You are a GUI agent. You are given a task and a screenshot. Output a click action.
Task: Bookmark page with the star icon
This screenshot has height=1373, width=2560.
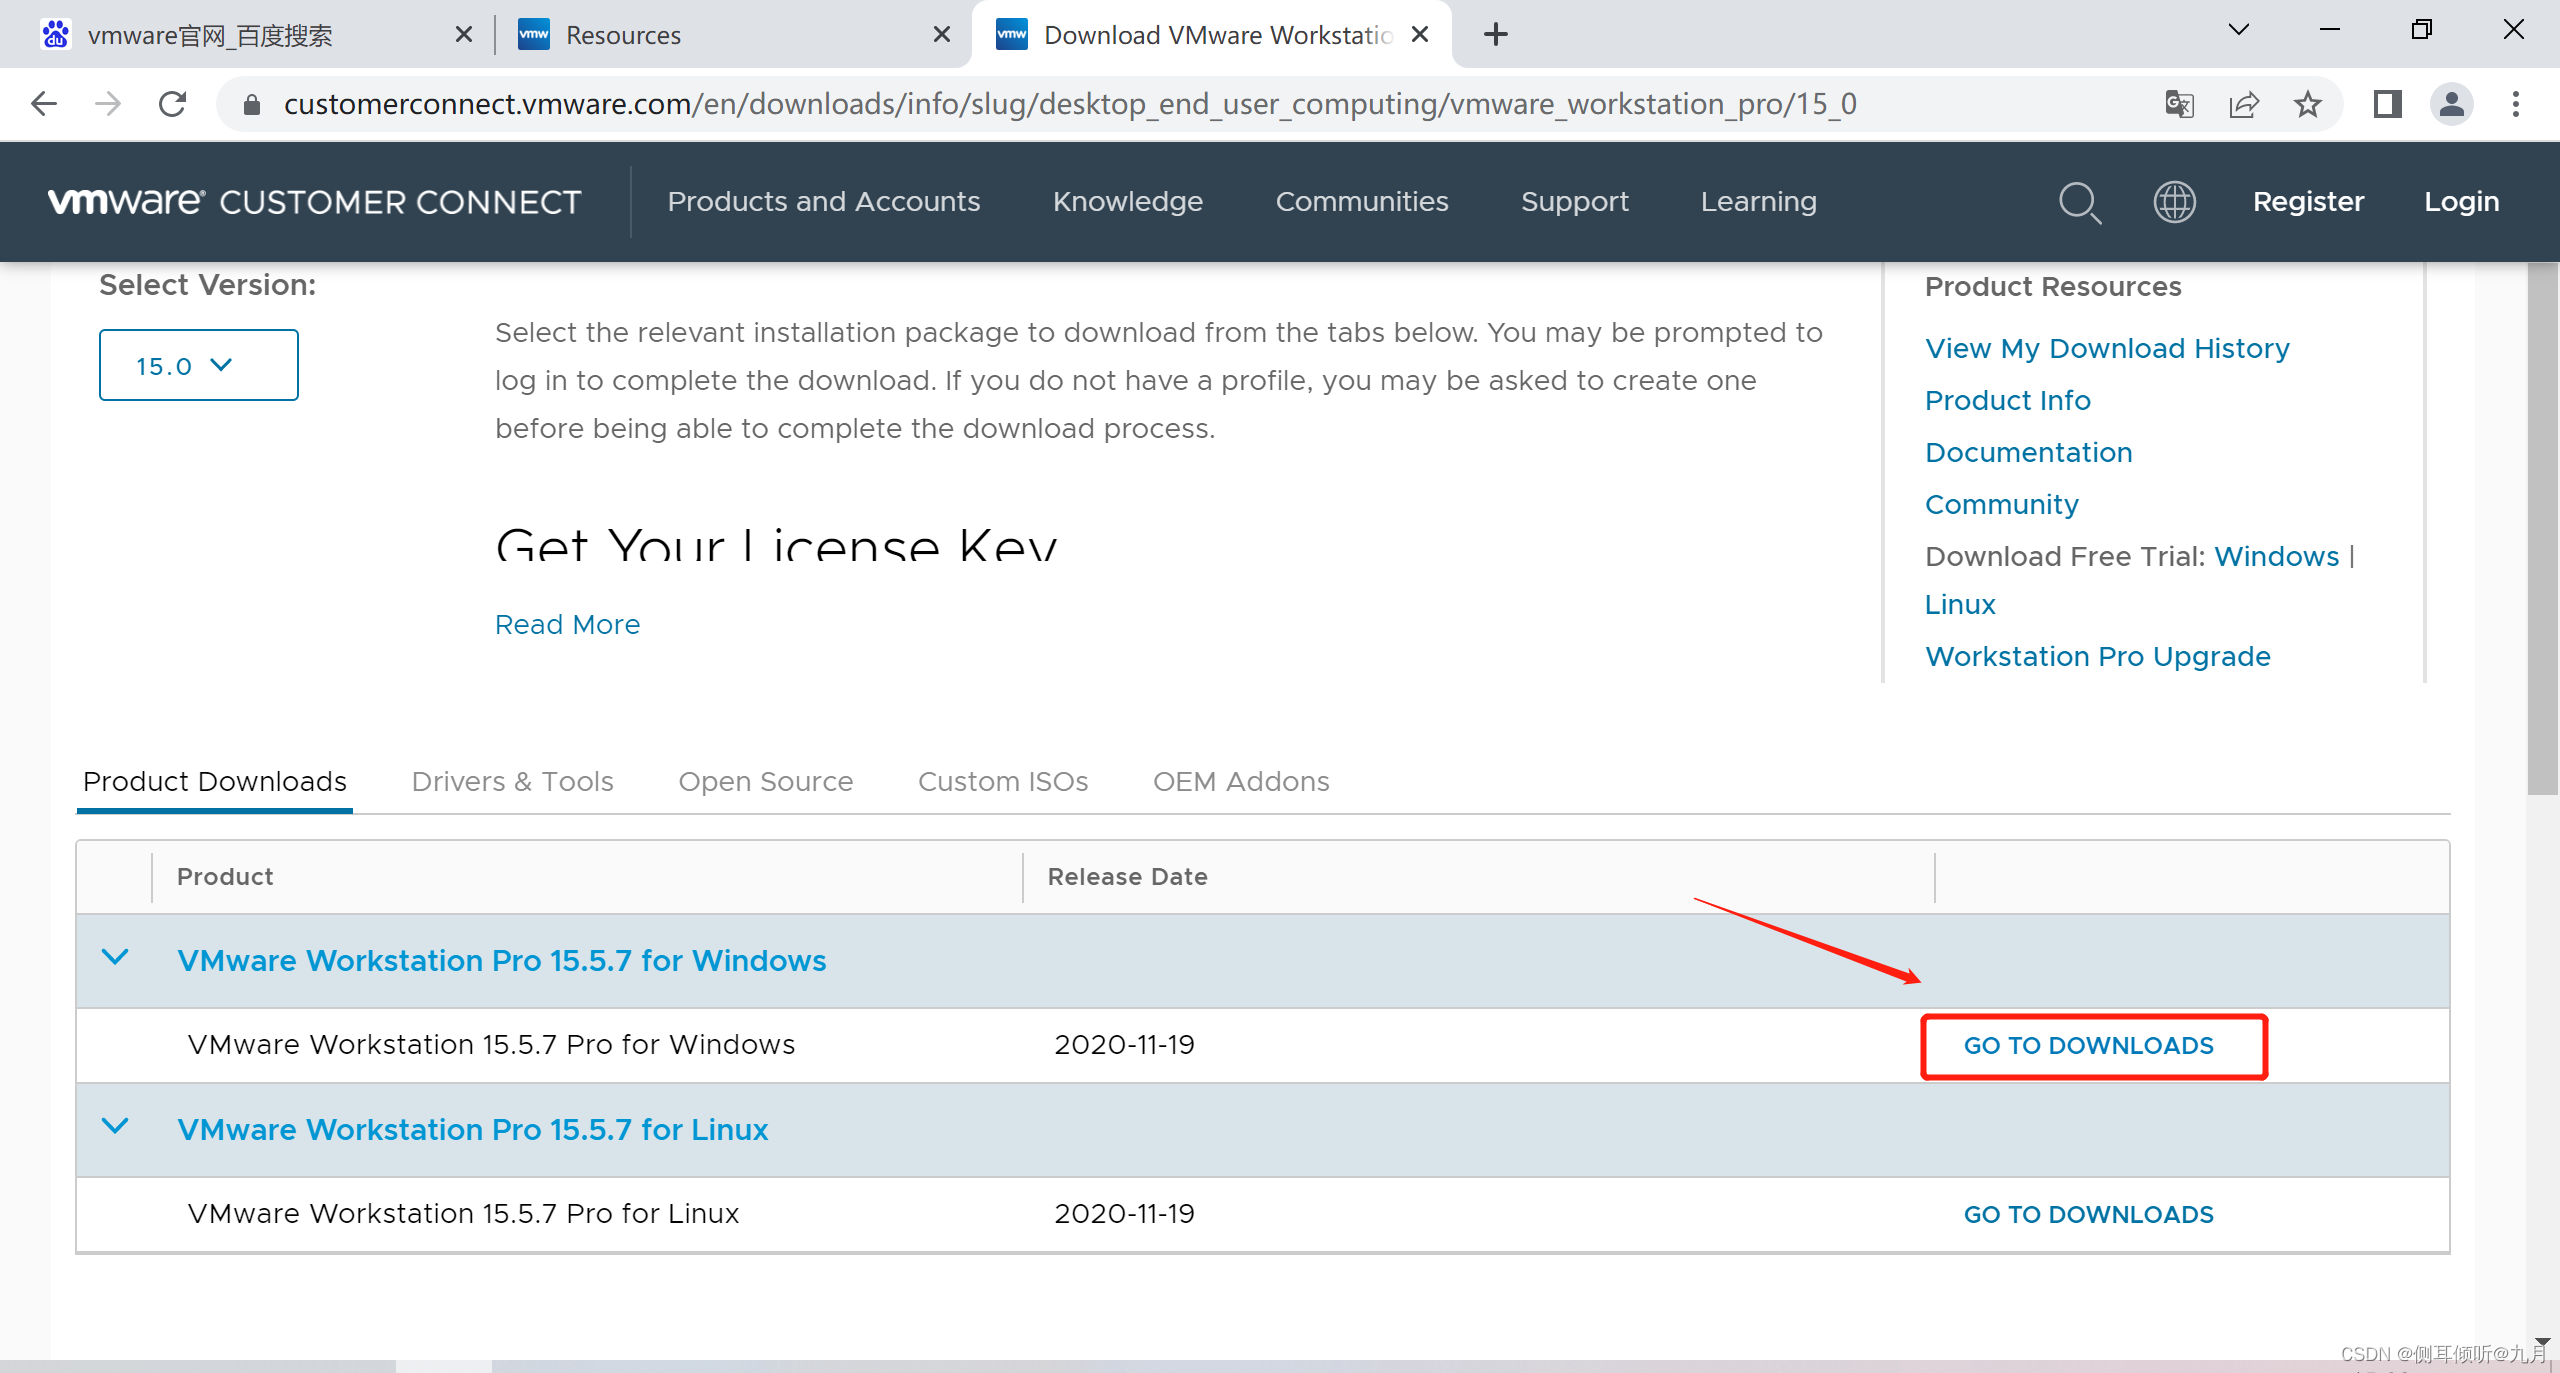coord(2308,104)
